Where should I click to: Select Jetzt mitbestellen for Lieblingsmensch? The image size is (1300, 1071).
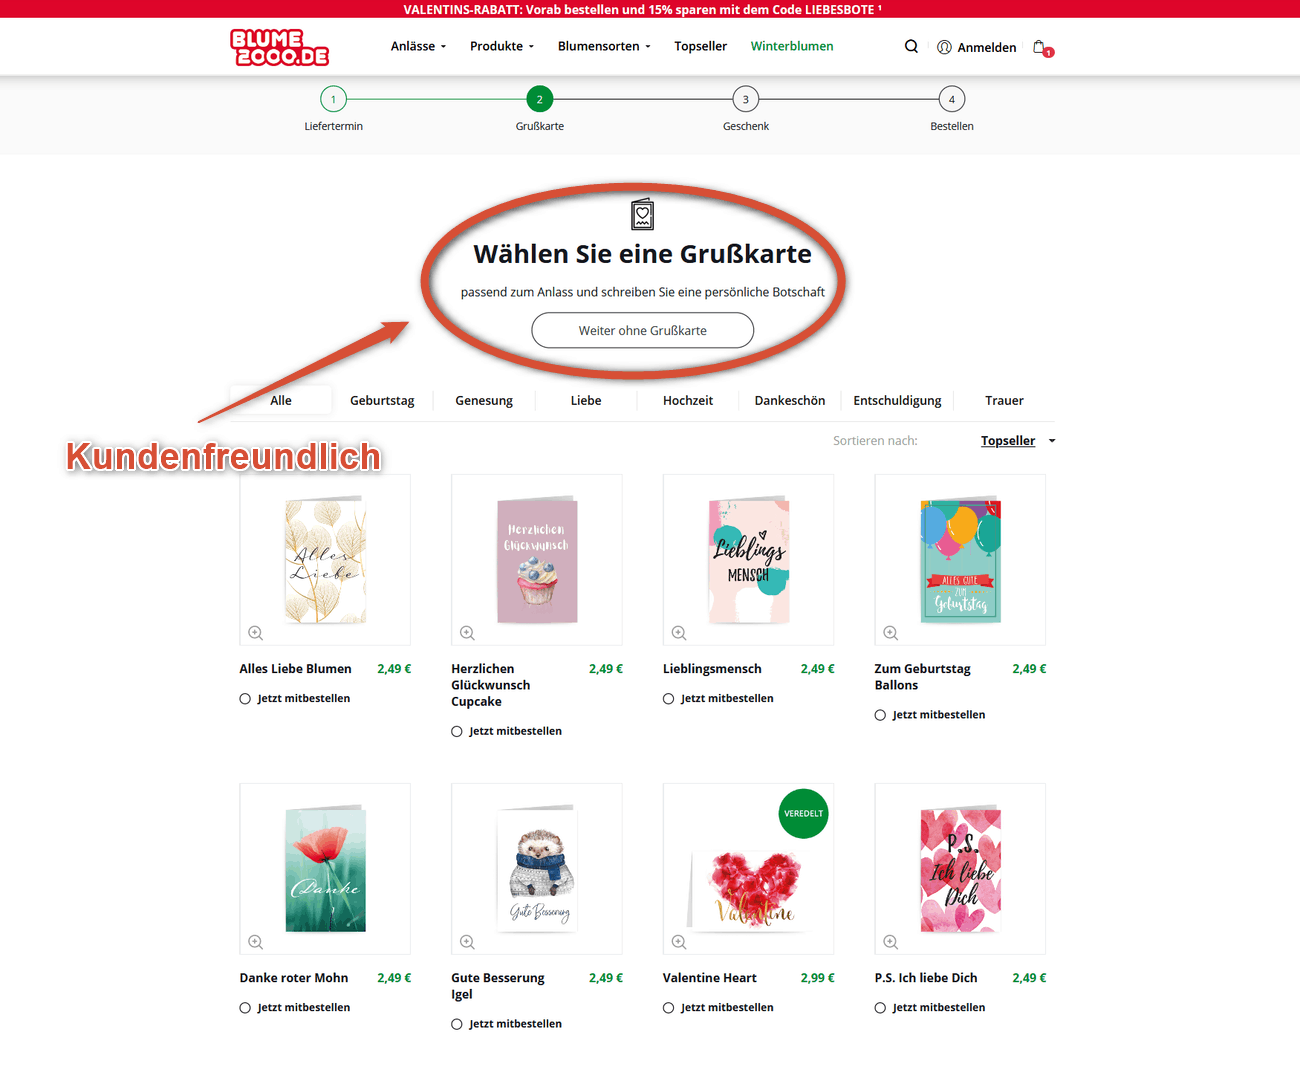(x=669, y=699)
